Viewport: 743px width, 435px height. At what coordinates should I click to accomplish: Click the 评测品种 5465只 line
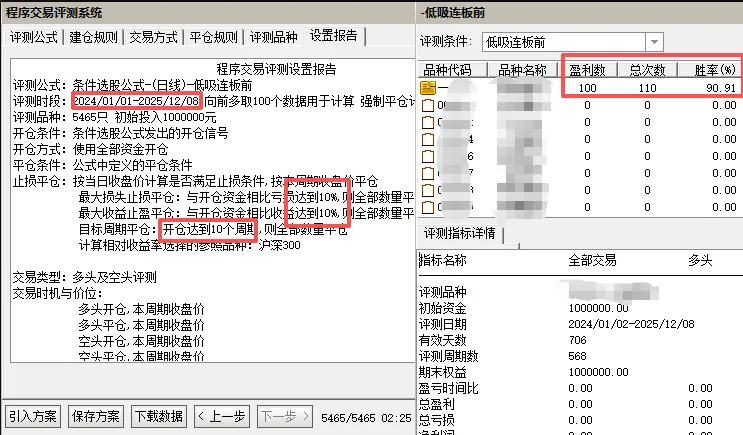click(114, 117)
